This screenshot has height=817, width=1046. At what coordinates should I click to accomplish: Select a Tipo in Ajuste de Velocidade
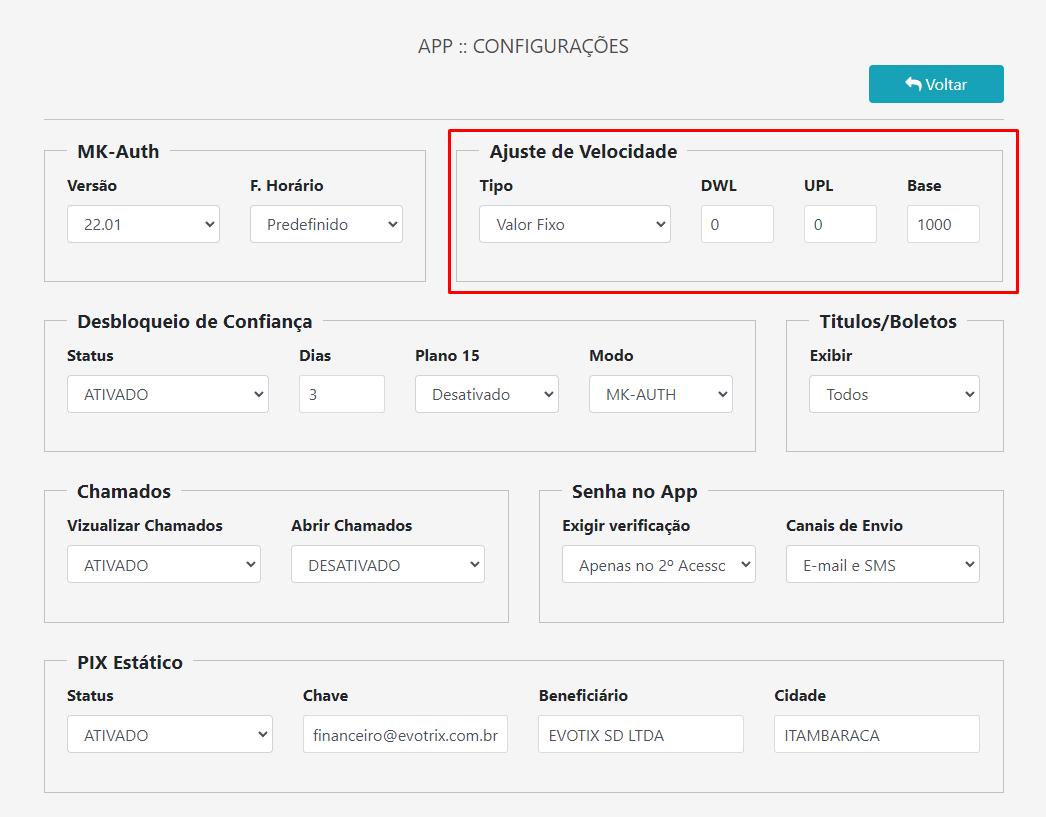[x=575, y=224]
